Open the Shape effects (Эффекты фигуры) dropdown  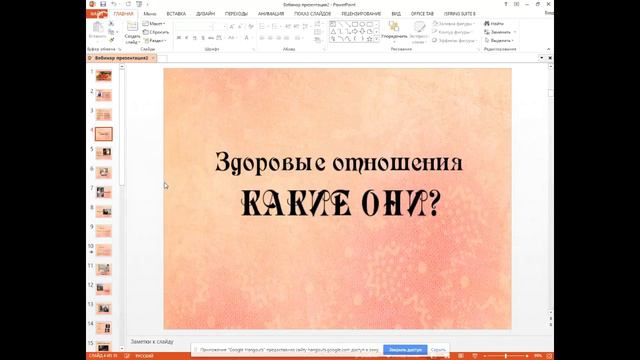click(454, 40)
